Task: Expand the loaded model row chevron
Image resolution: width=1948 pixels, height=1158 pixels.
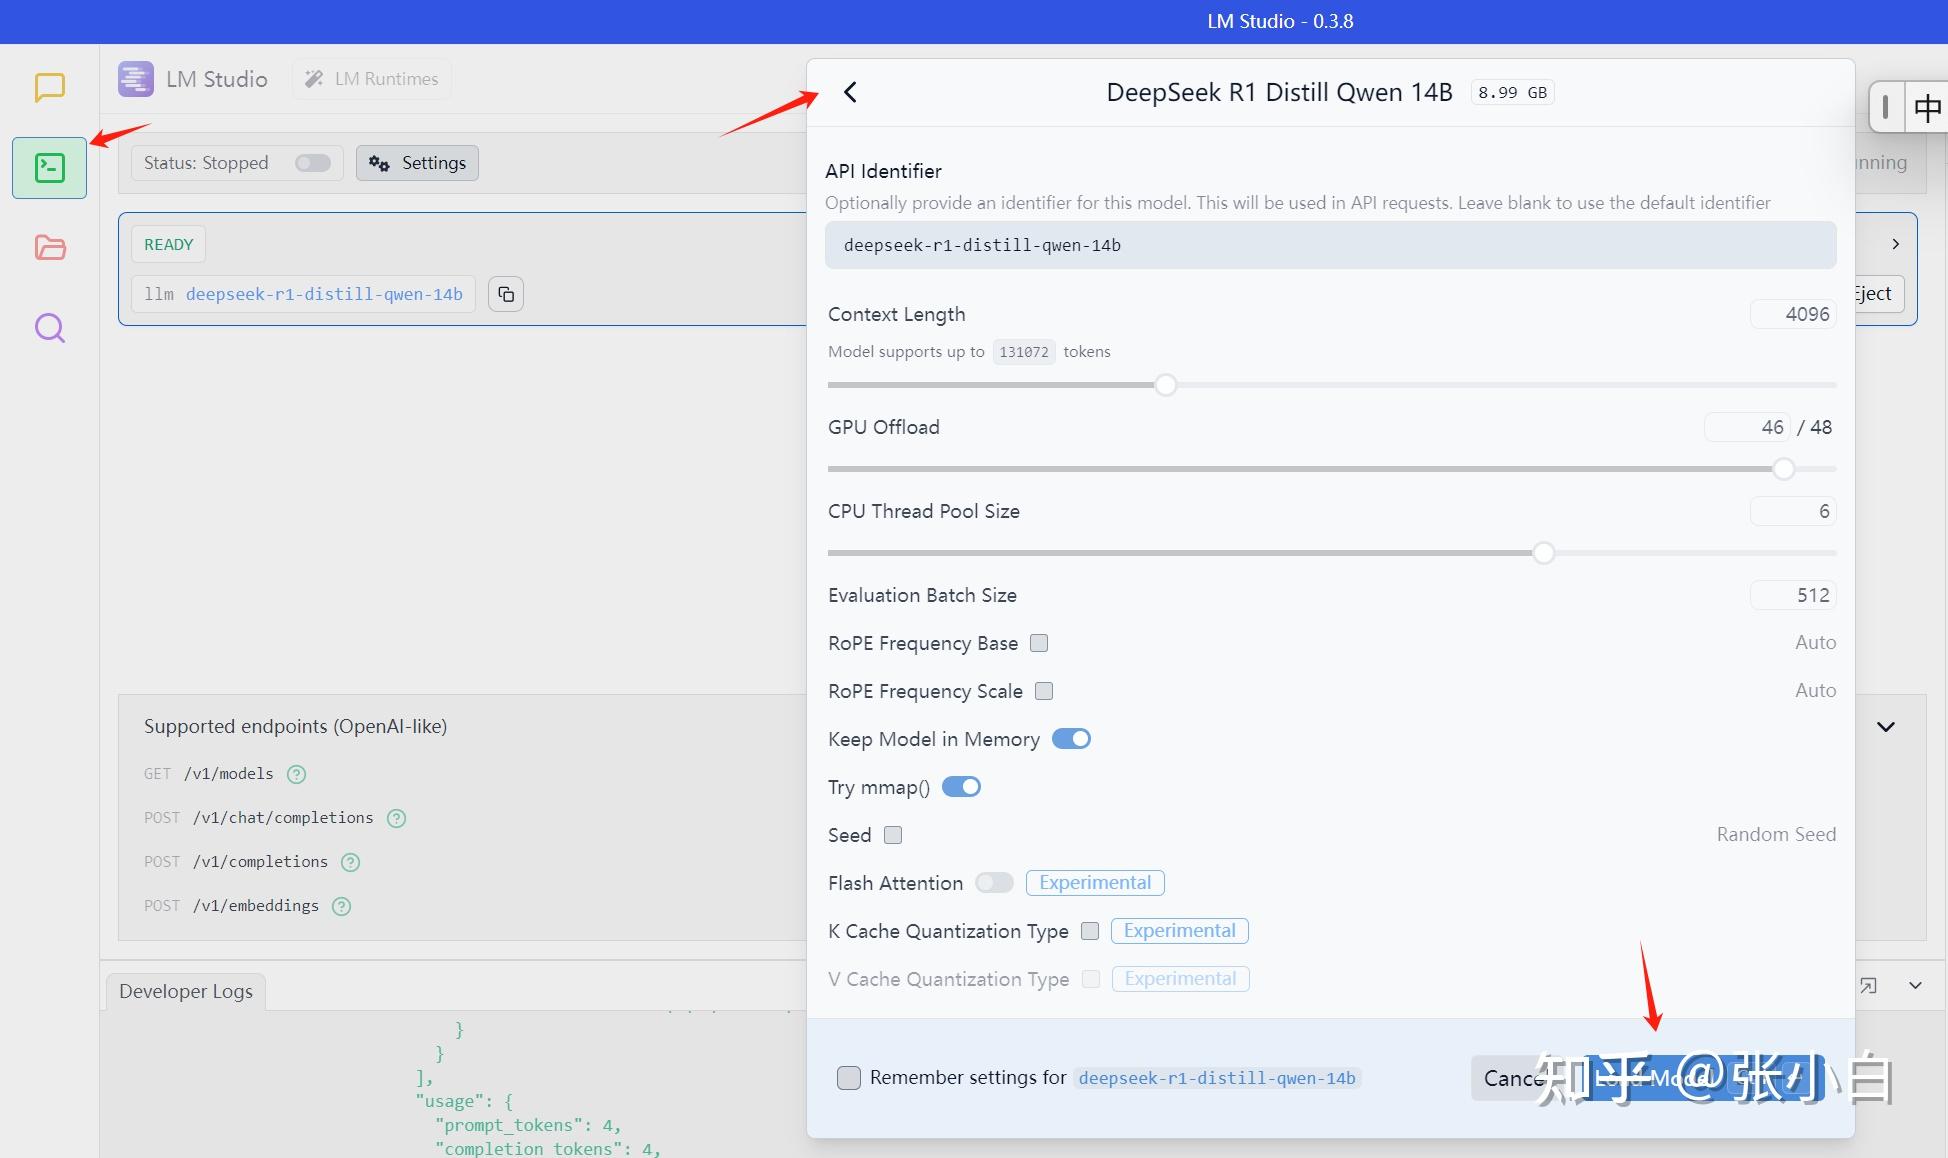Action: tap(1895, 244)
